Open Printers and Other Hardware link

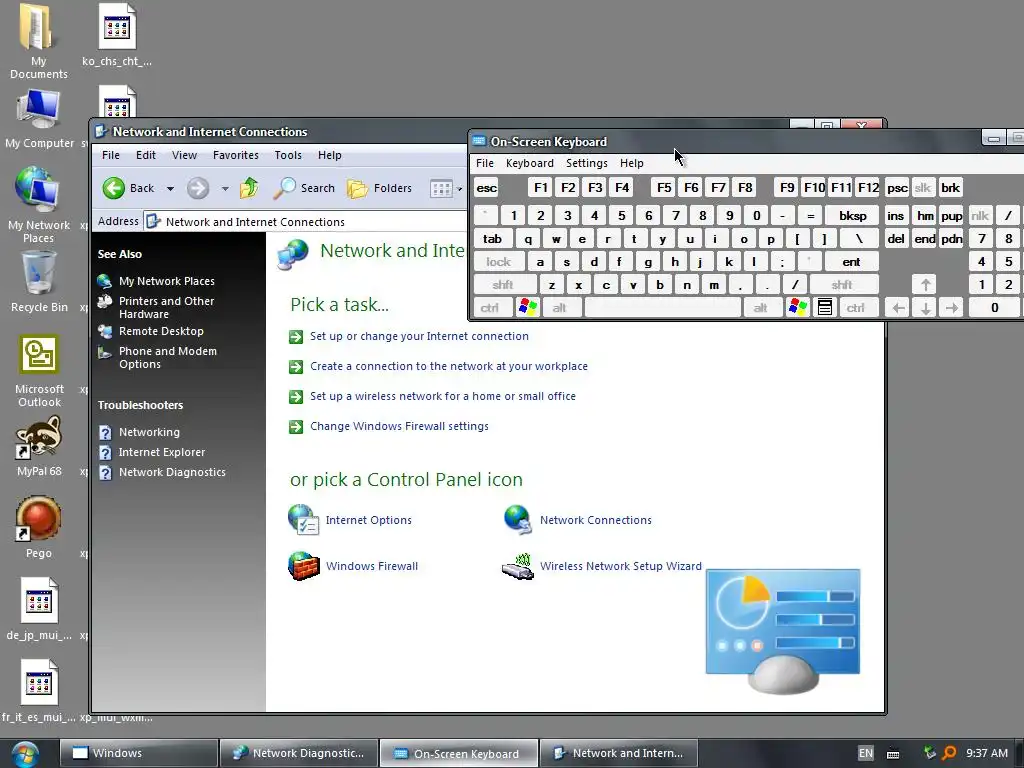coord(167,308)
